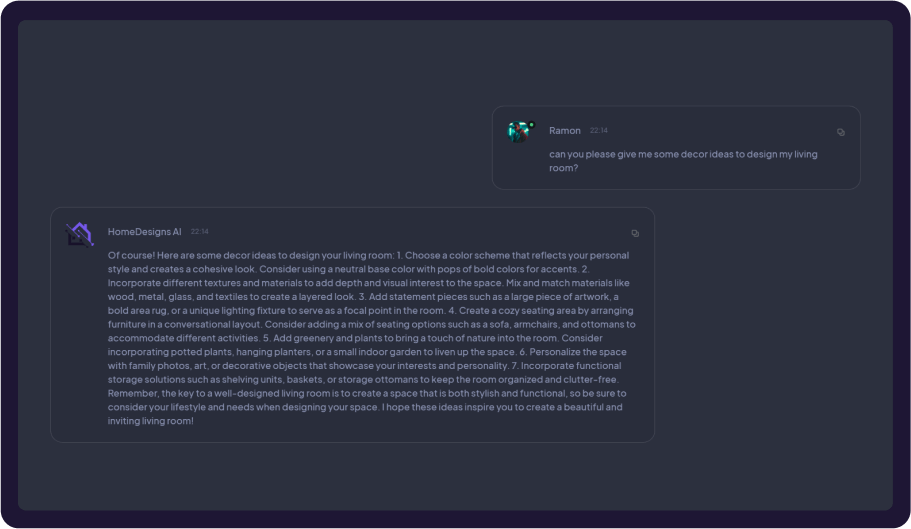Click the 22:14 timestamp beside Ramon
The image size is (911, 529).
[x=598, y=131]
